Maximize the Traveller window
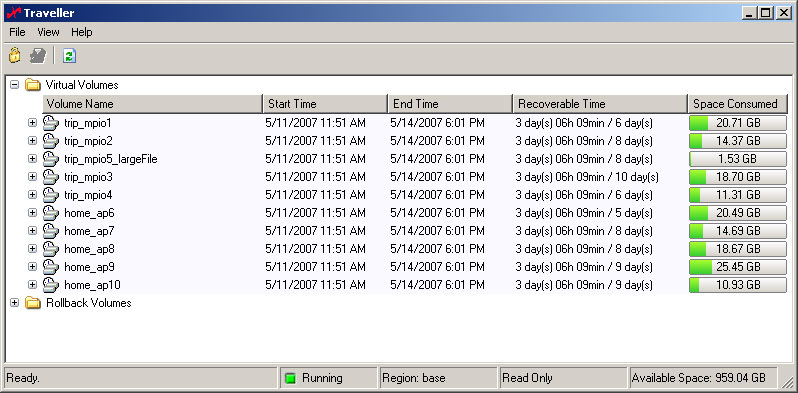Viewport: 798px width, 393px height. pyautogui.click(x=765, y=13)
